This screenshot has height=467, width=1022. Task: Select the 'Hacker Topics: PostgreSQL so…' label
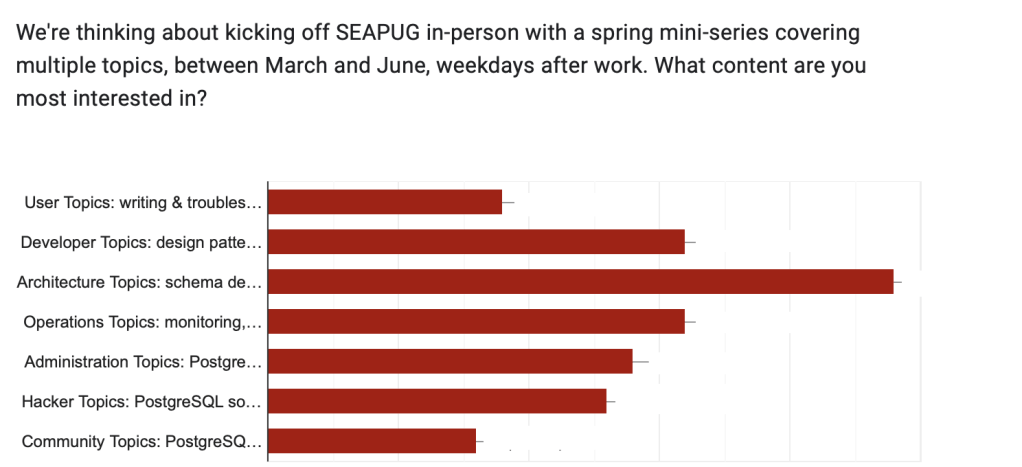(141, 402)
